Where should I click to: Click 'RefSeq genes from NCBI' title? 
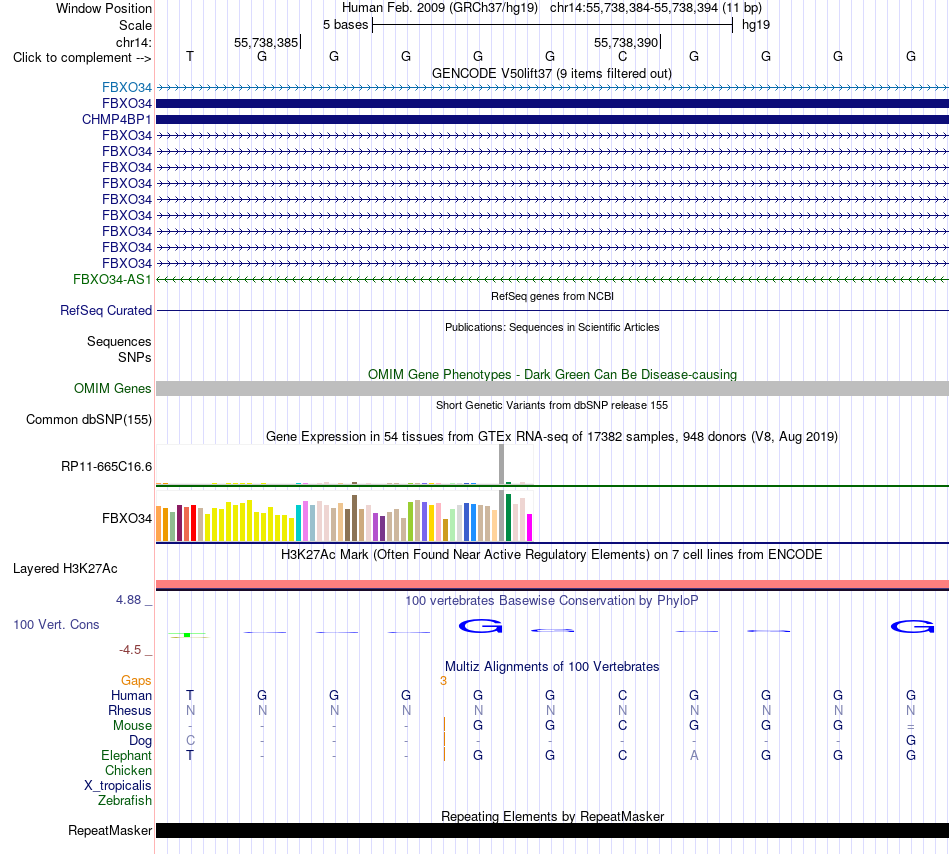[x=552, y=296]
